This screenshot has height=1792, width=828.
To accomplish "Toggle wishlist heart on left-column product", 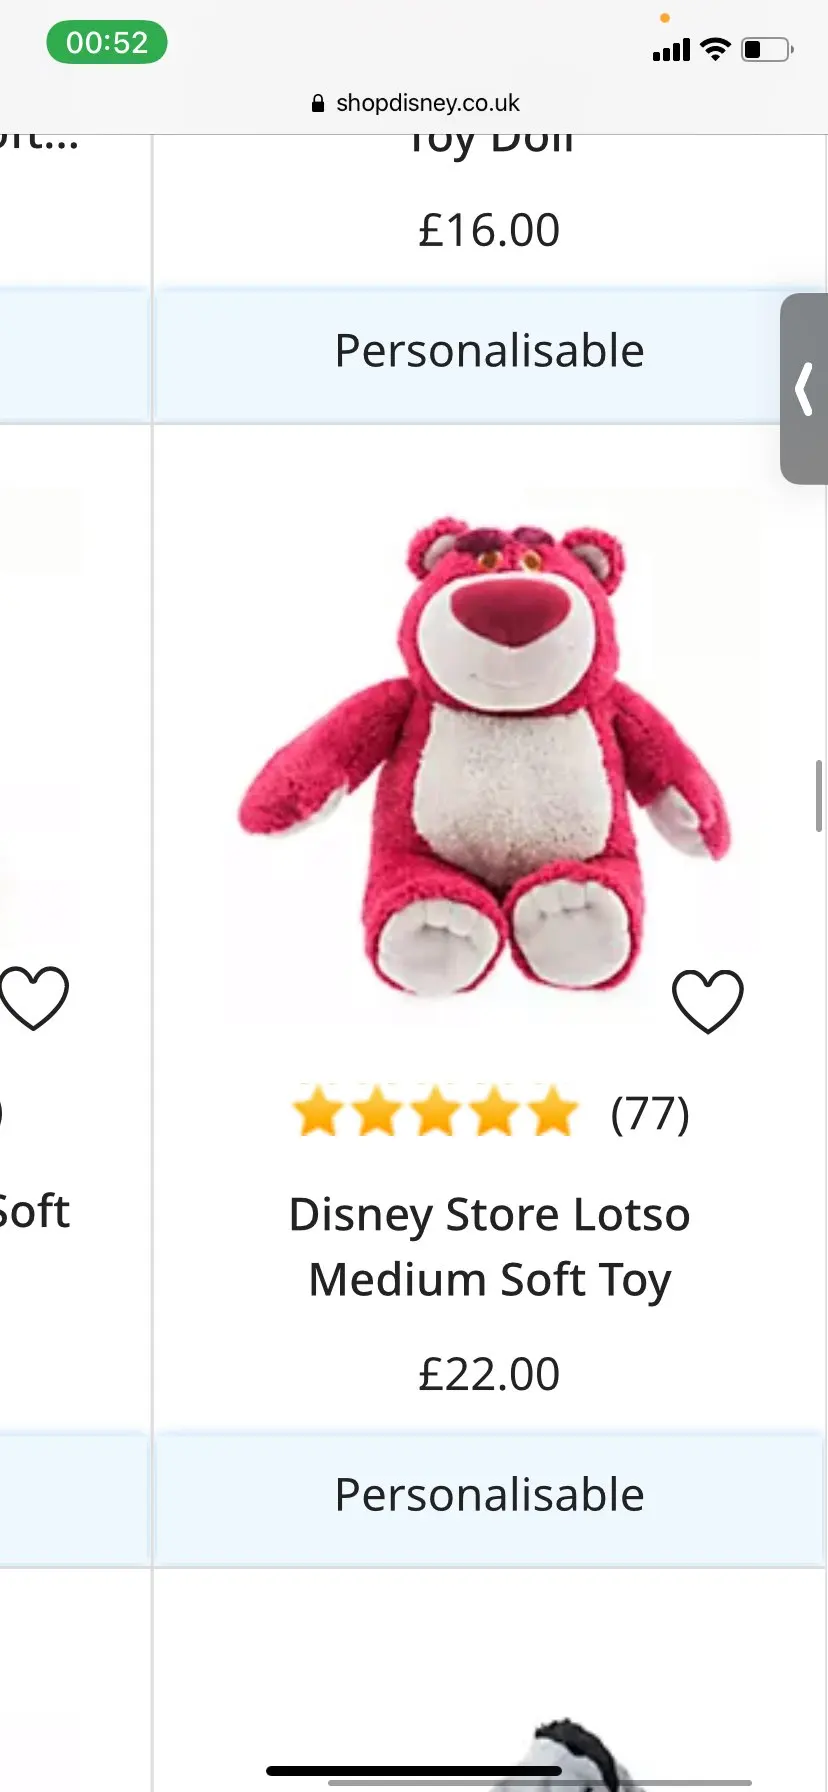I will [34, 997].
